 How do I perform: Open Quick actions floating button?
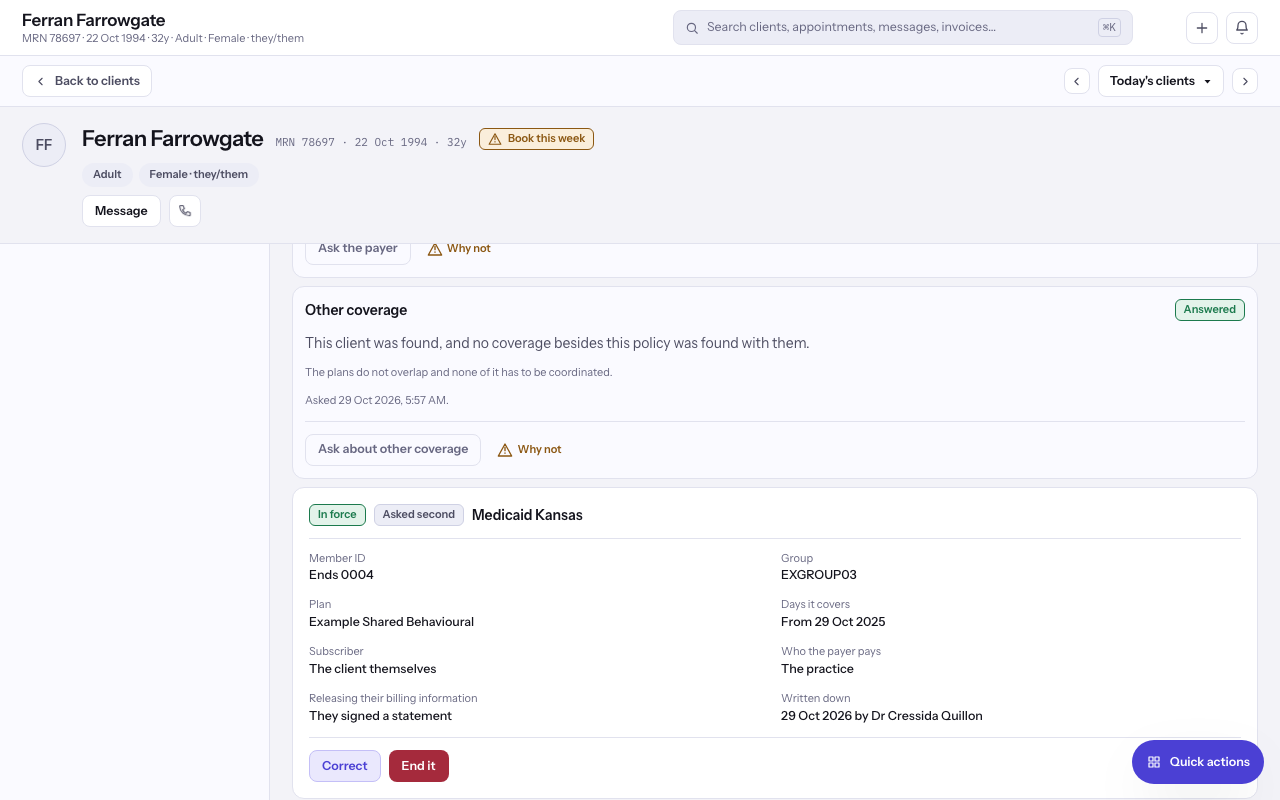point(1198,762)
